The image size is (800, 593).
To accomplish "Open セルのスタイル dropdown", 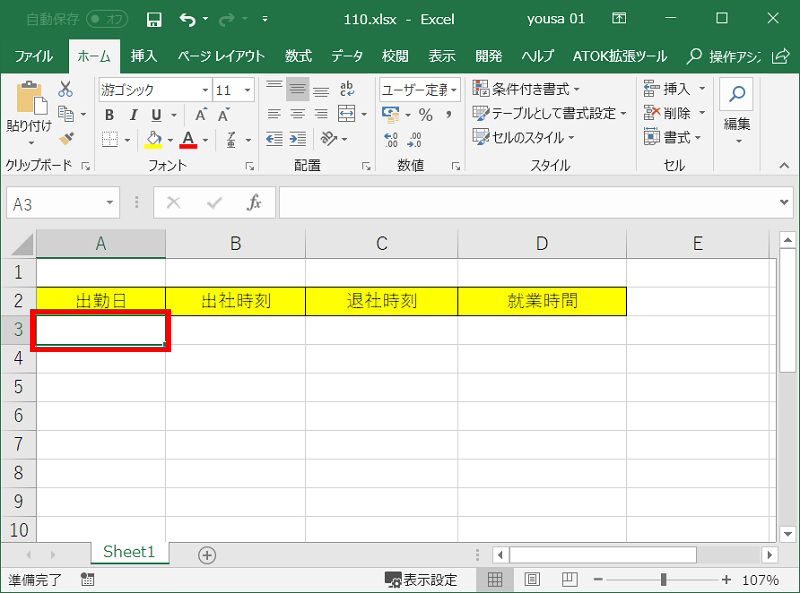I will (x=523, y=137).
